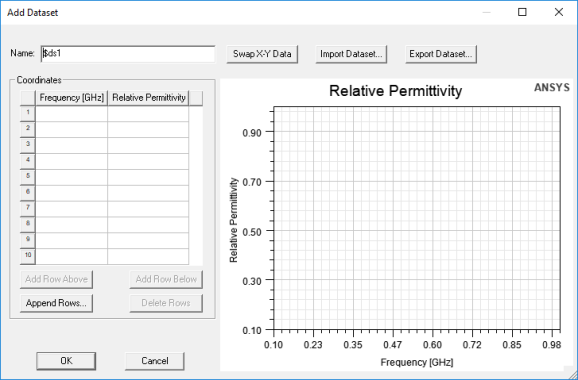The width and height of the screenshot is (578, 380).
Task: Select row 10 header in coordinates table
Action: [x=28, y=256]
